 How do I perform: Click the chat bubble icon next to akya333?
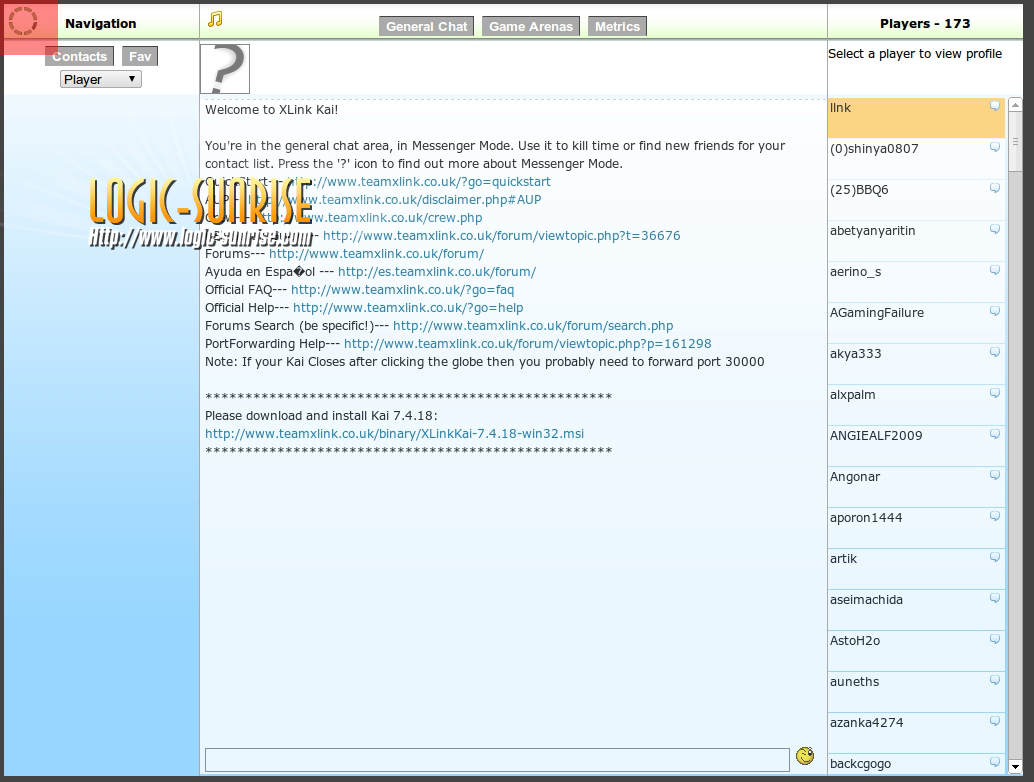tap(995, 352)
